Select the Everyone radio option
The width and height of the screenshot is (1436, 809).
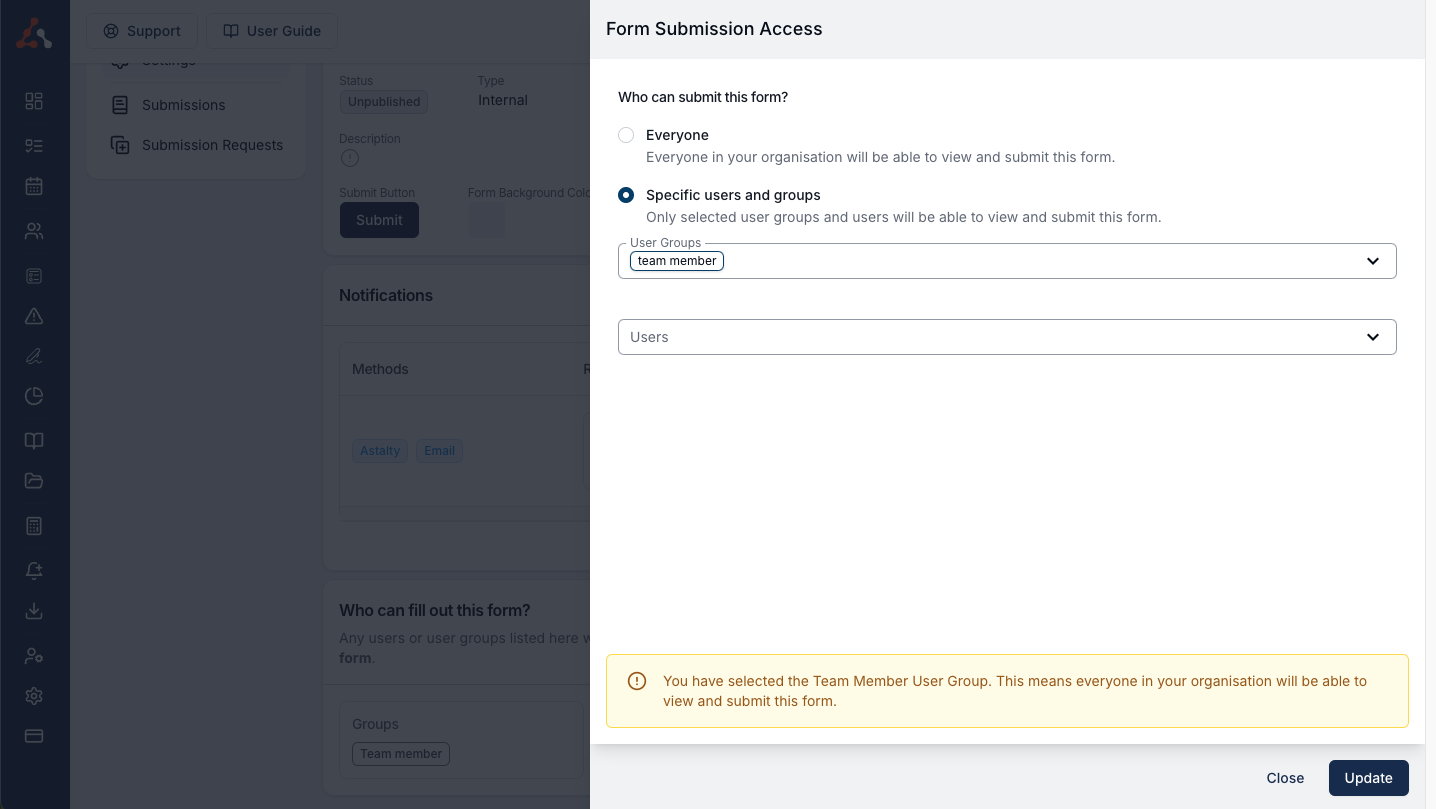pos(626,135)
